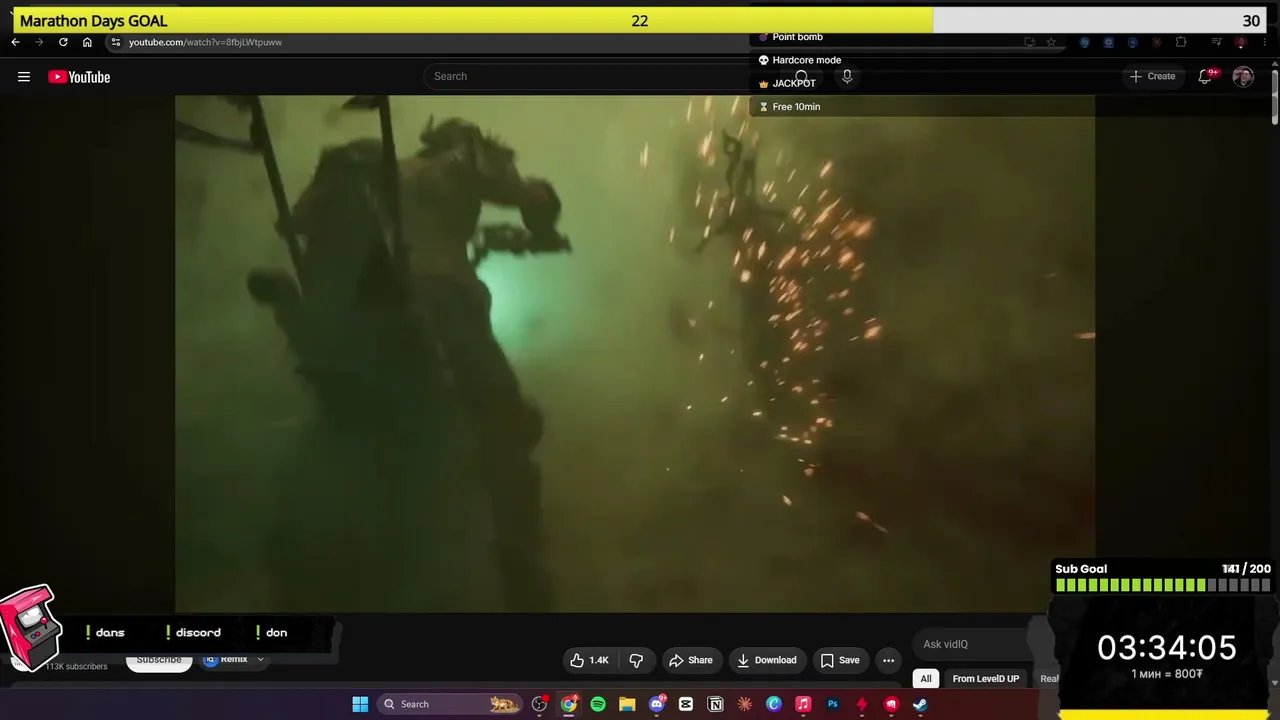Open the Claude app from the taskbar
The height and width of the screenshot is (720, 1280).
point(744,704)
